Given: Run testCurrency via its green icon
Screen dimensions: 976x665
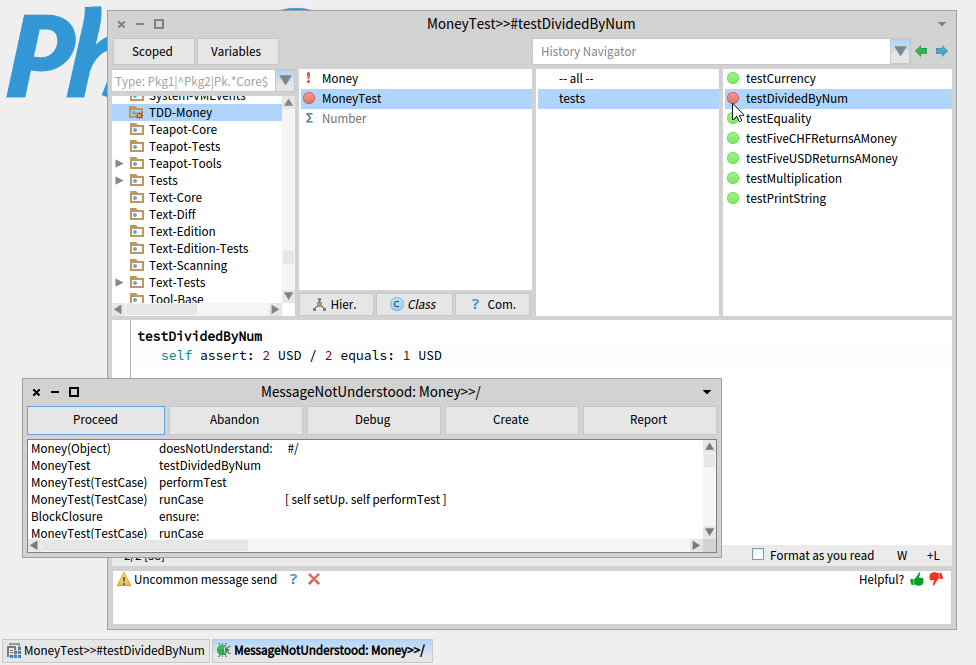Looking at the screenshot, I should (x=733, y=78).
